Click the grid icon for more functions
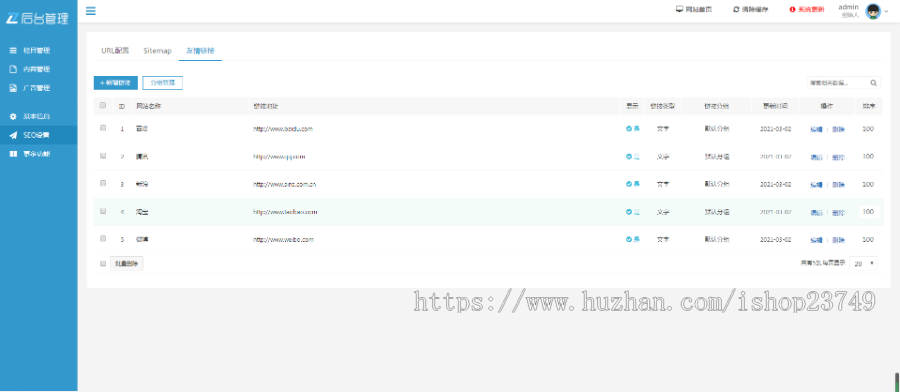This screenshot has width=900, height=392. pyautogui.click(x=13, y=154)
